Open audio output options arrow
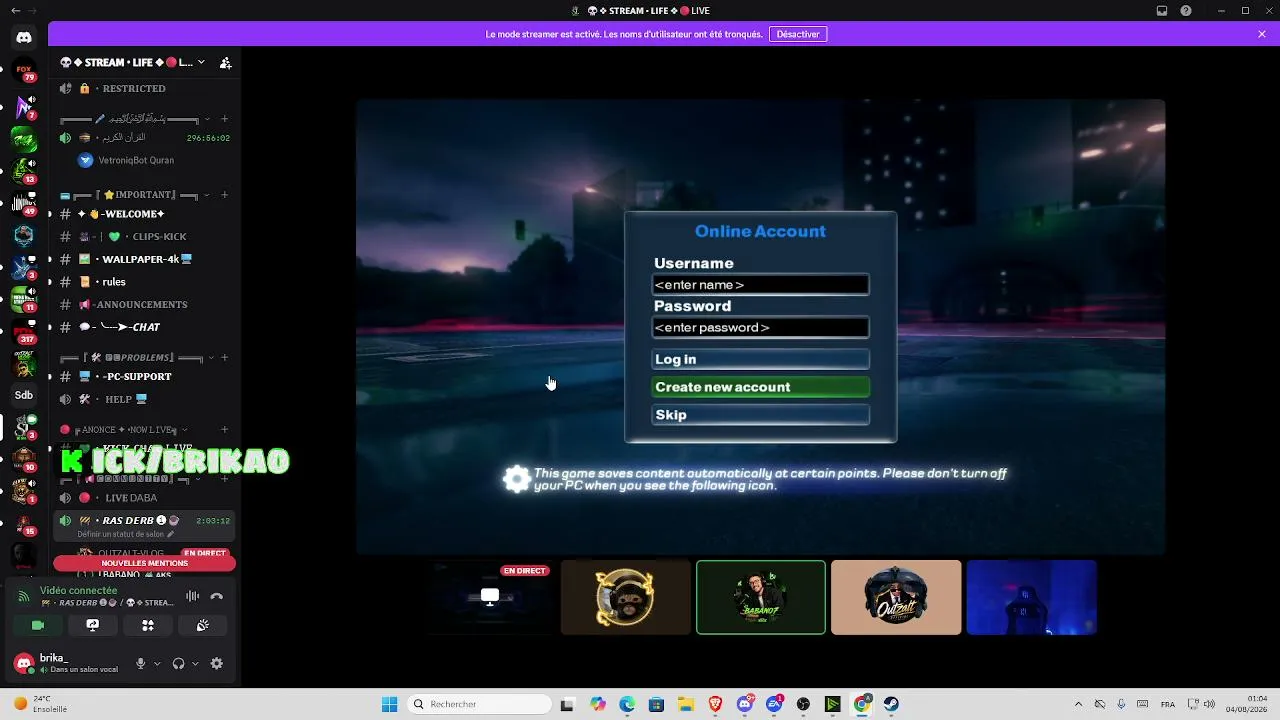The image size is (1280, 720). 195,663
